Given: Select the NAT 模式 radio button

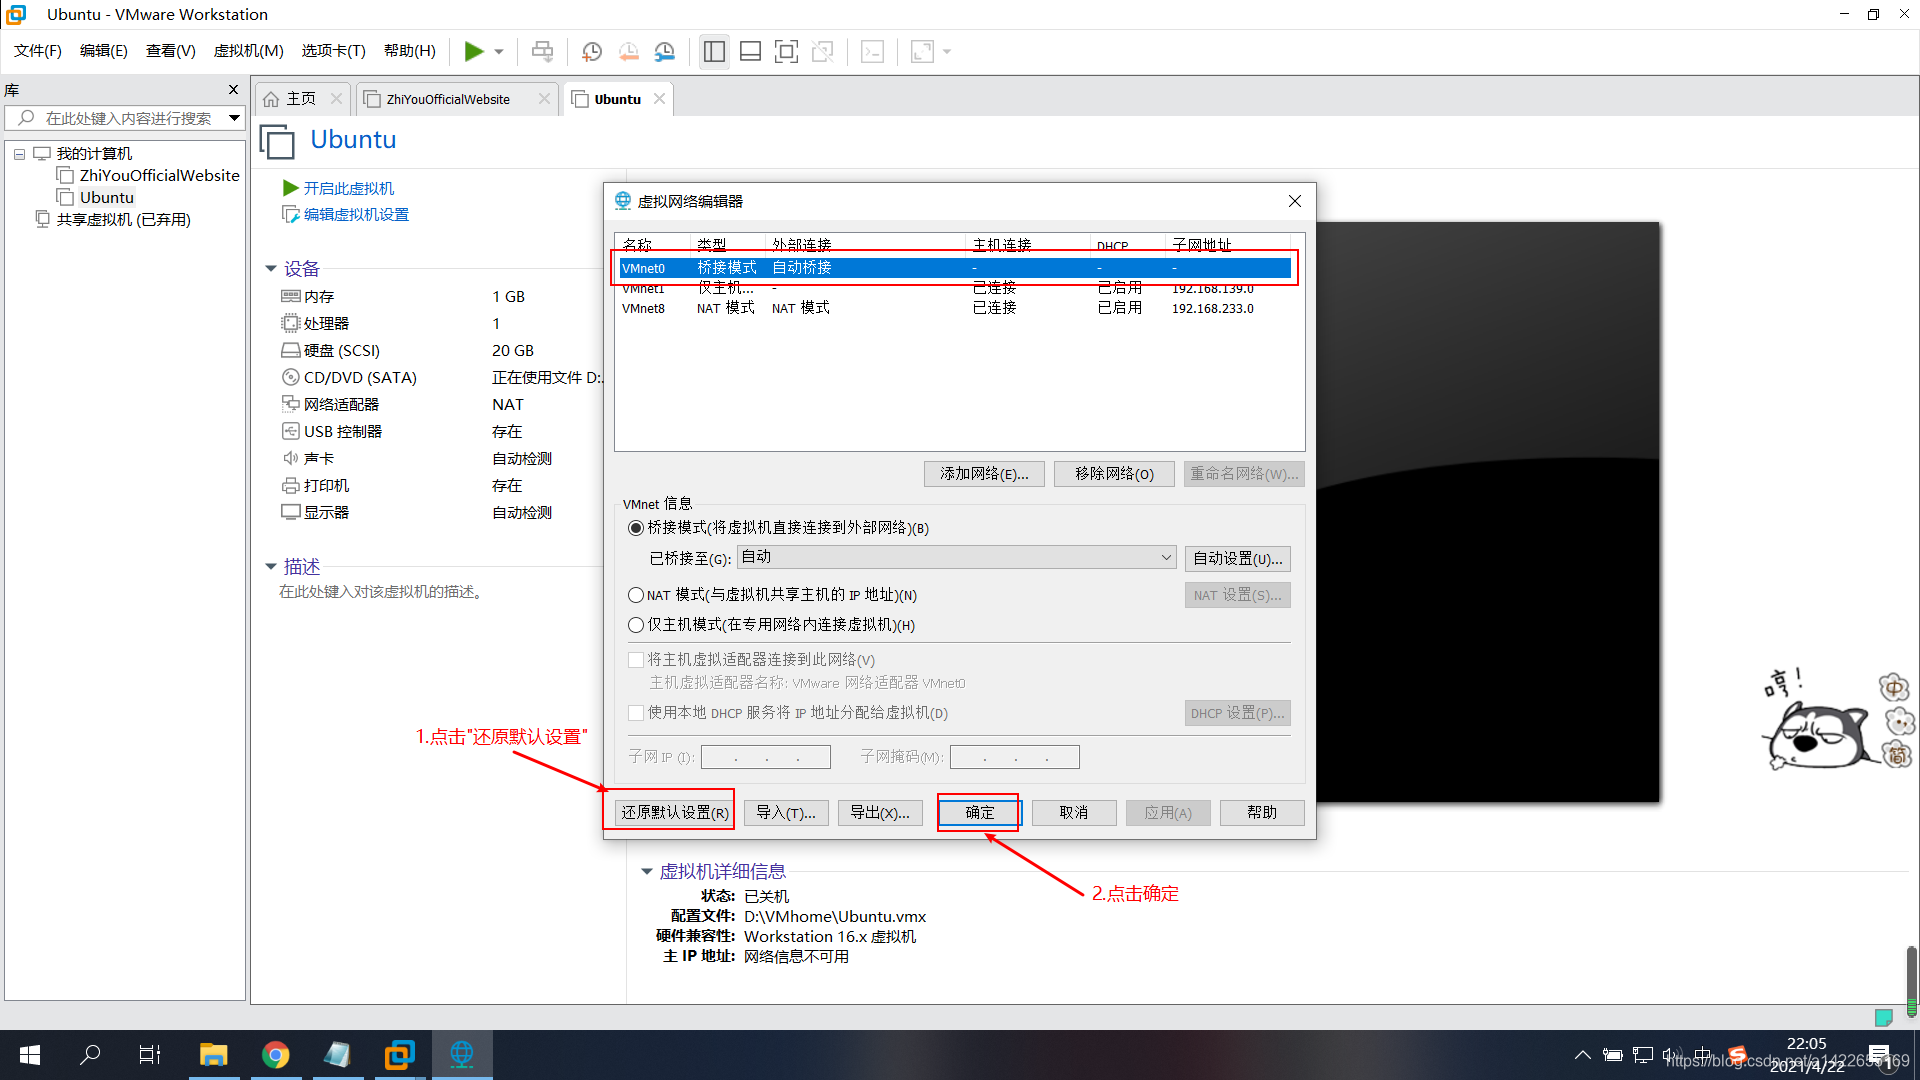Looking at the screenshot, I should [636, 595].
